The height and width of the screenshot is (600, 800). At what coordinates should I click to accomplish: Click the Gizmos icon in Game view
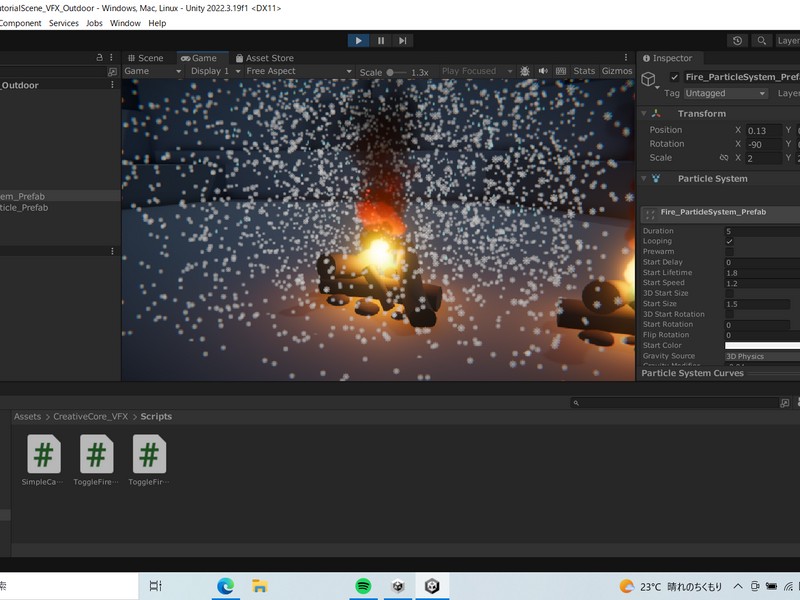(x=617, y=71)
